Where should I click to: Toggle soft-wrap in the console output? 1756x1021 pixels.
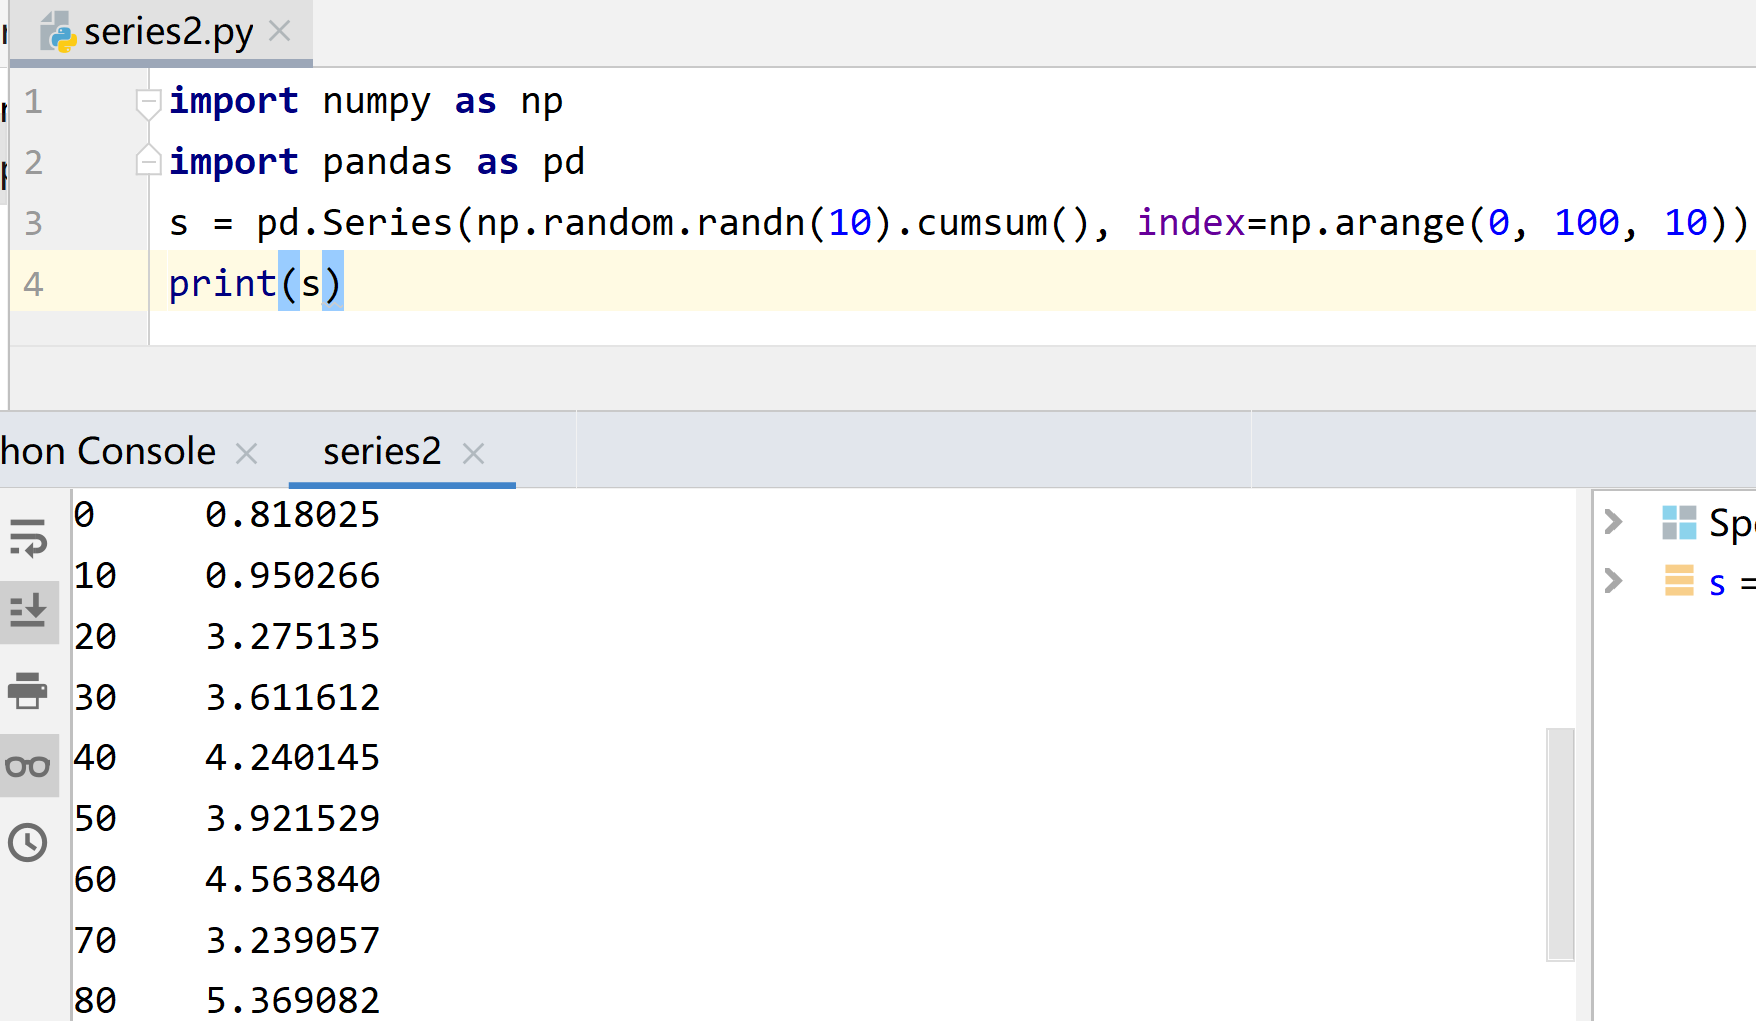point(30,540)
